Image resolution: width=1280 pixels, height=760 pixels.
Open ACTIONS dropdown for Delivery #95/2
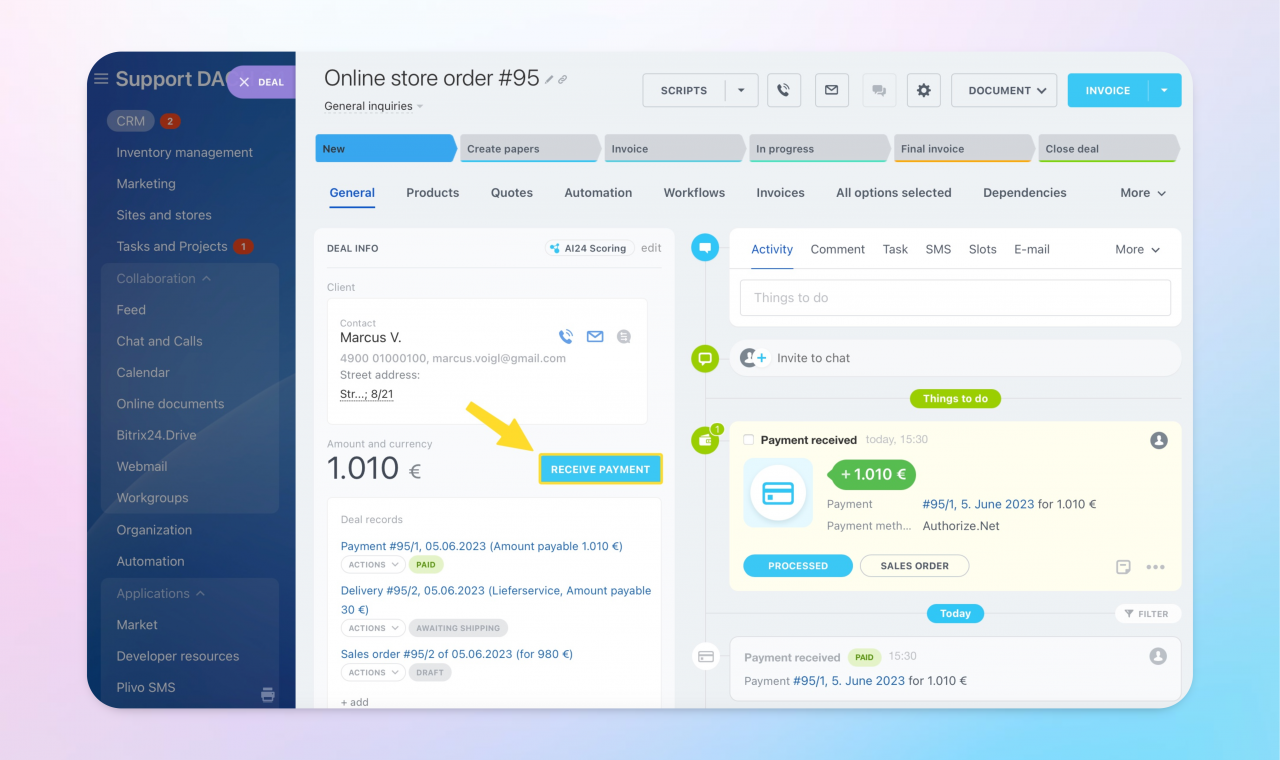(x=373, y=628)
